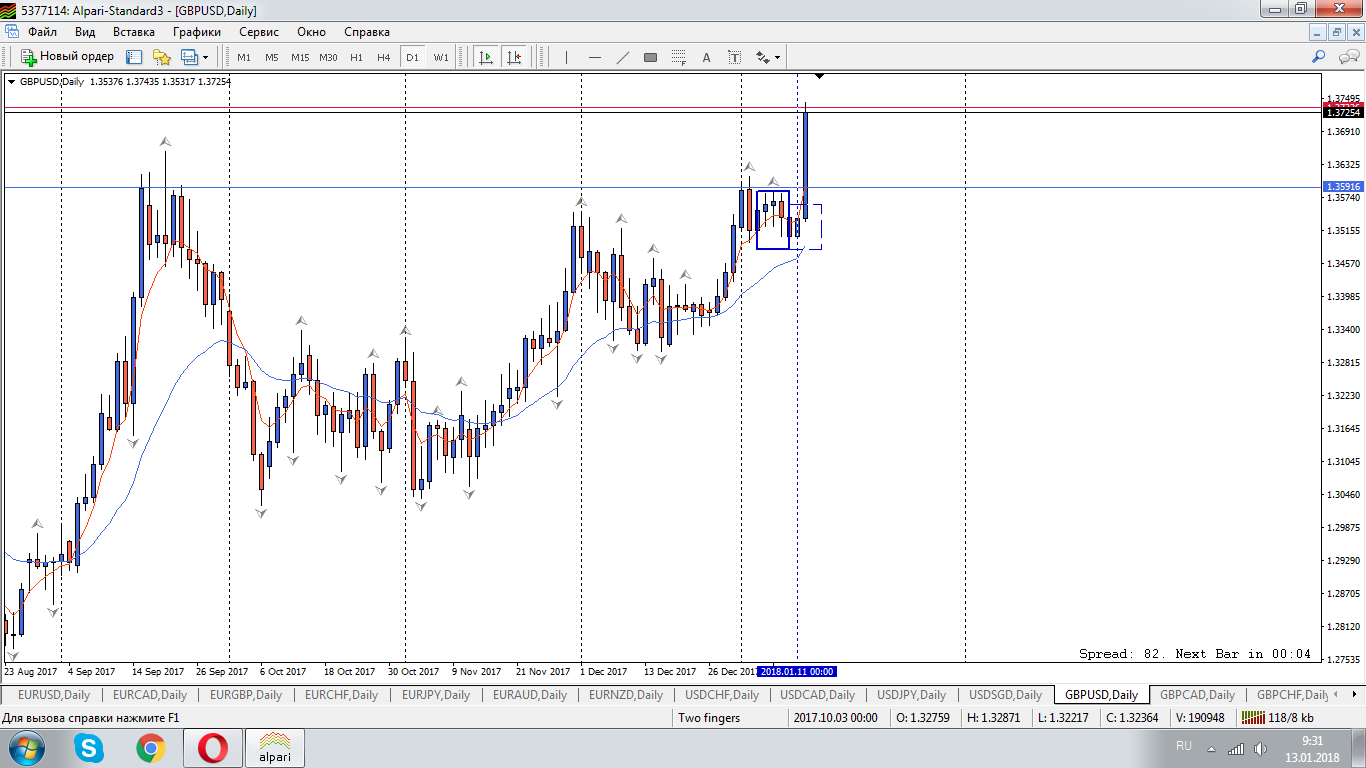The width and height of the screenshot is (1366, 768).
Task: Click the 1.35916 price level label
Action: coord(1342,187)
